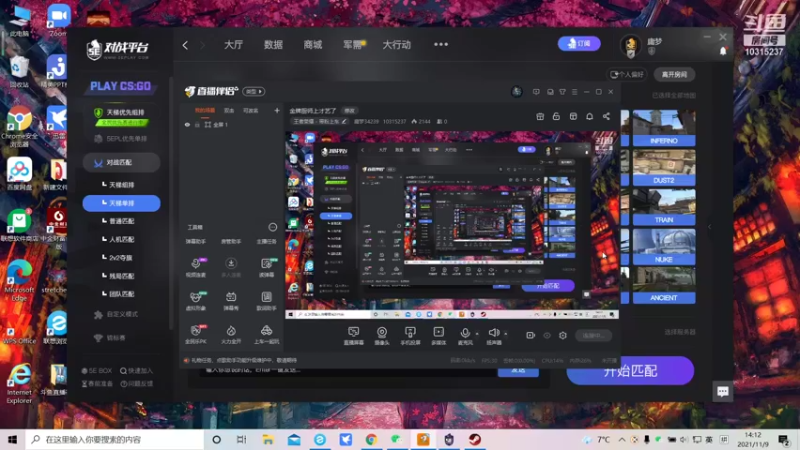Image resolution: width=800 pixels, height=450 pixels.
Task: Select 2v2夺旗 mode
Action: [120, 258]
